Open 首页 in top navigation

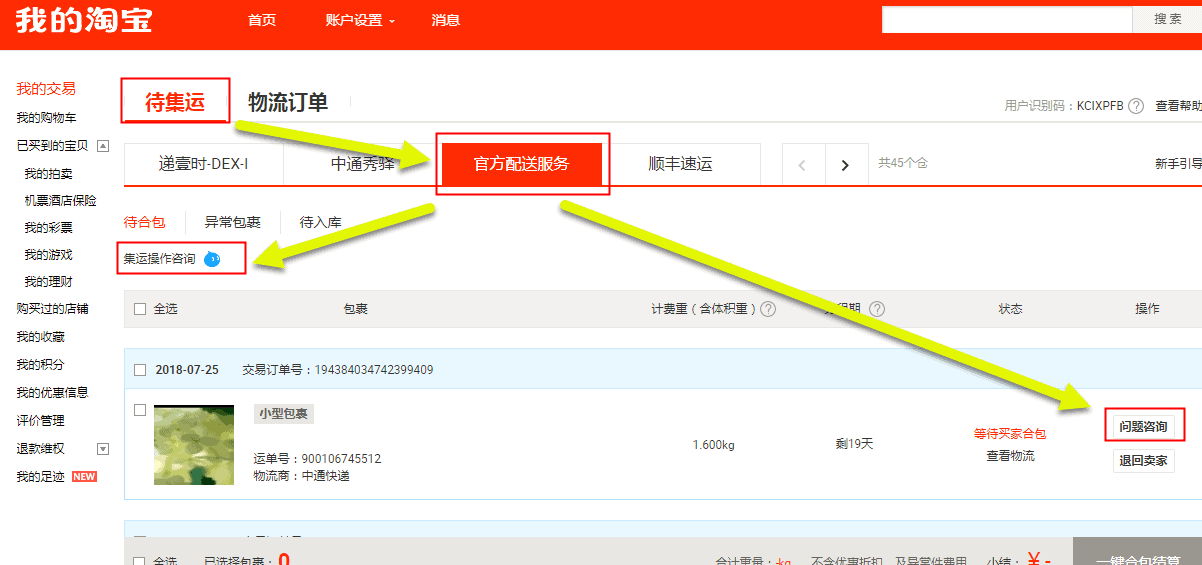(262, 20)
